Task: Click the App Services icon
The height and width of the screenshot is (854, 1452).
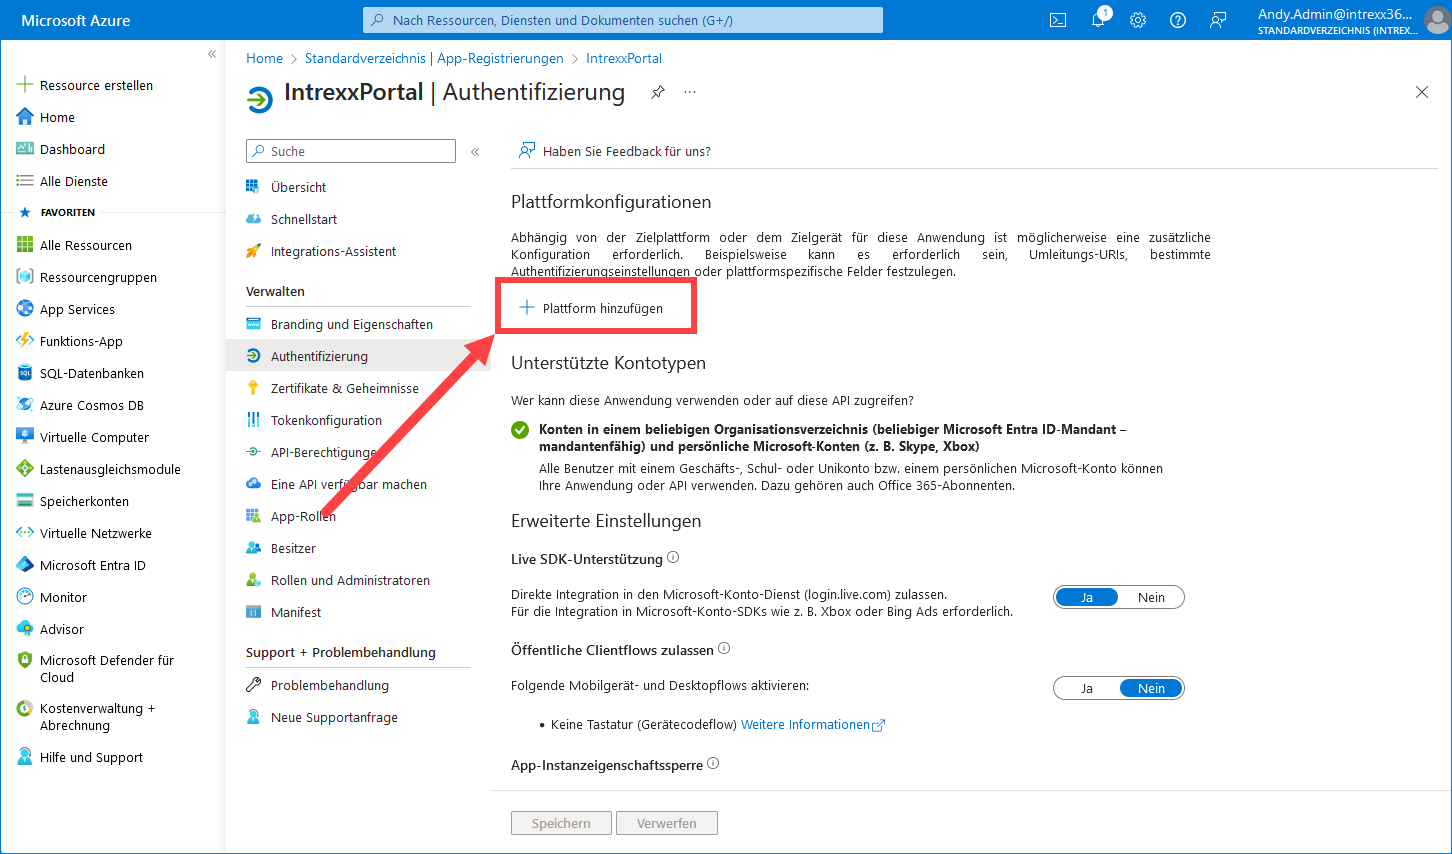Action: pyautogui.click(x=25, y=309)
